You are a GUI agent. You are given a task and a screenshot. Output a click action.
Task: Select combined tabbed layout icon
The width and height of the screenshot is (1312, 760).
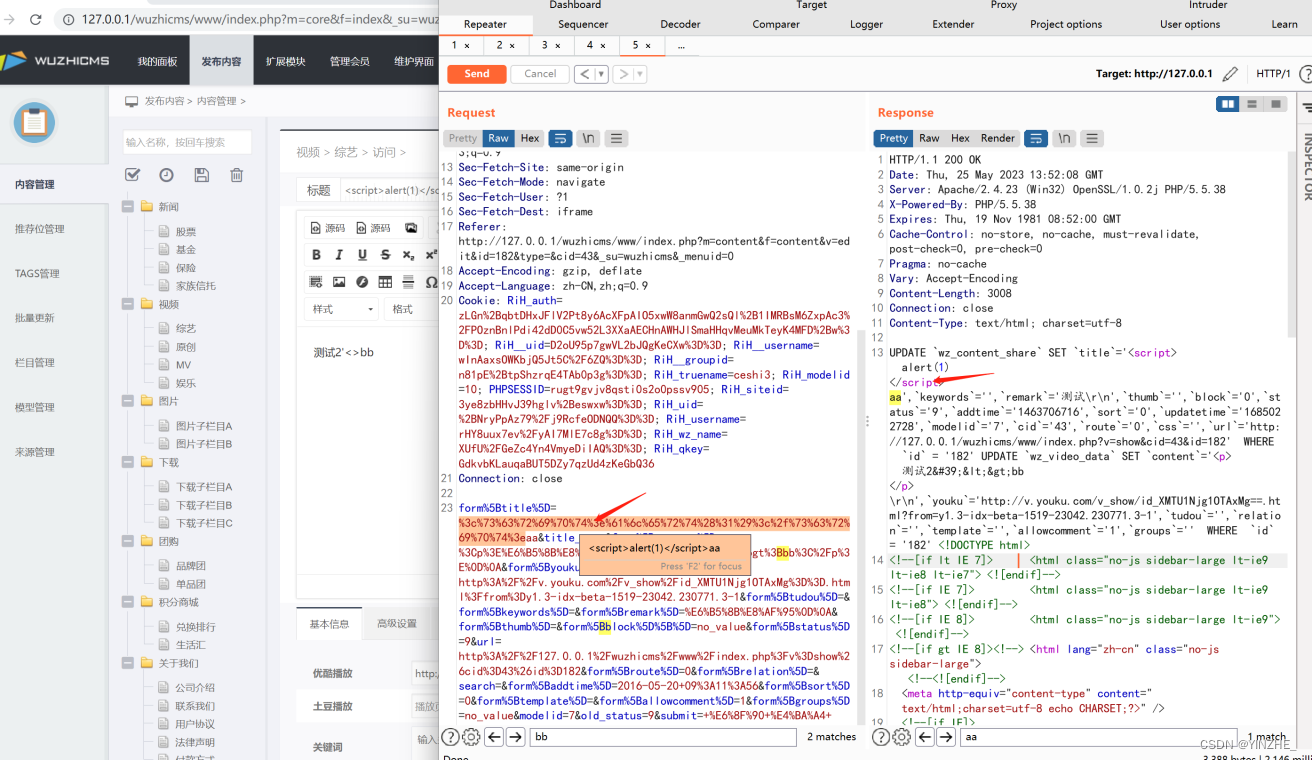coord(1275,104)
